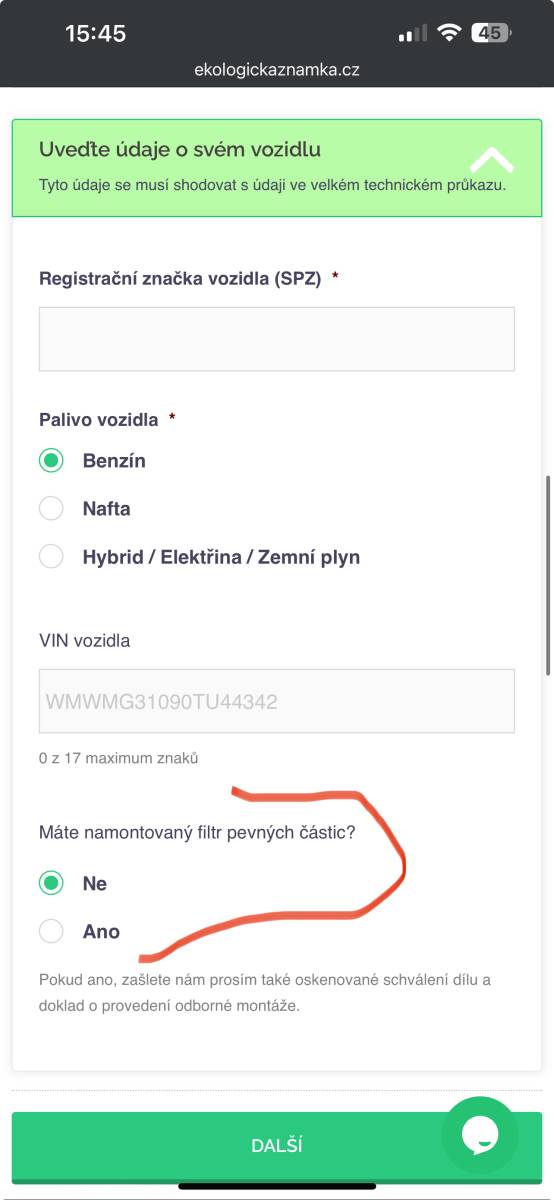The image size is (554, 1200).
Task: Tap the Palivo vozidla label
Action: 99,420
